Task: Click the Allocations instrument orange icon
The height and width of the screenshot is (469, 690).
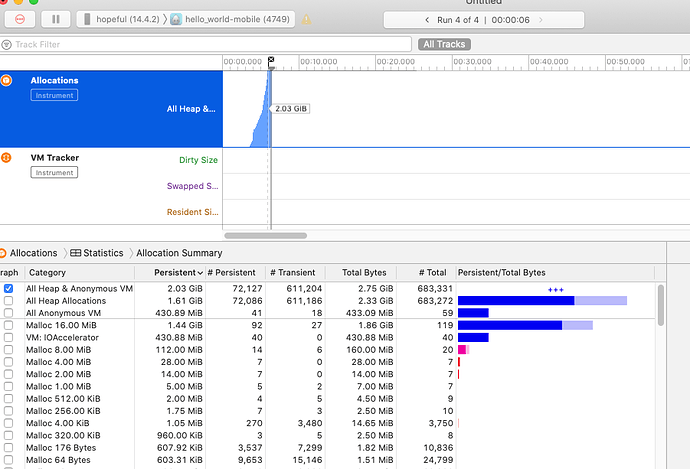Action: [6, 80]
